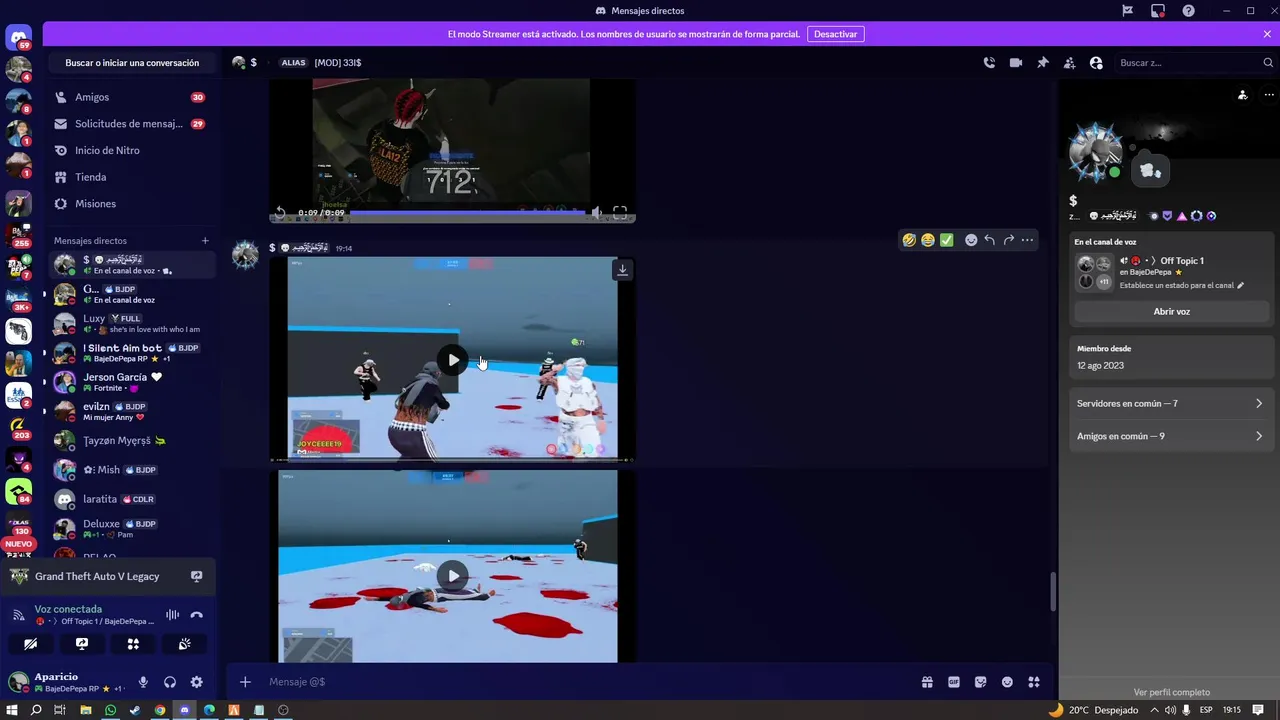Replay the top video
The width and height of the screenshot is (1280, 720).
[x=281, y=213]
